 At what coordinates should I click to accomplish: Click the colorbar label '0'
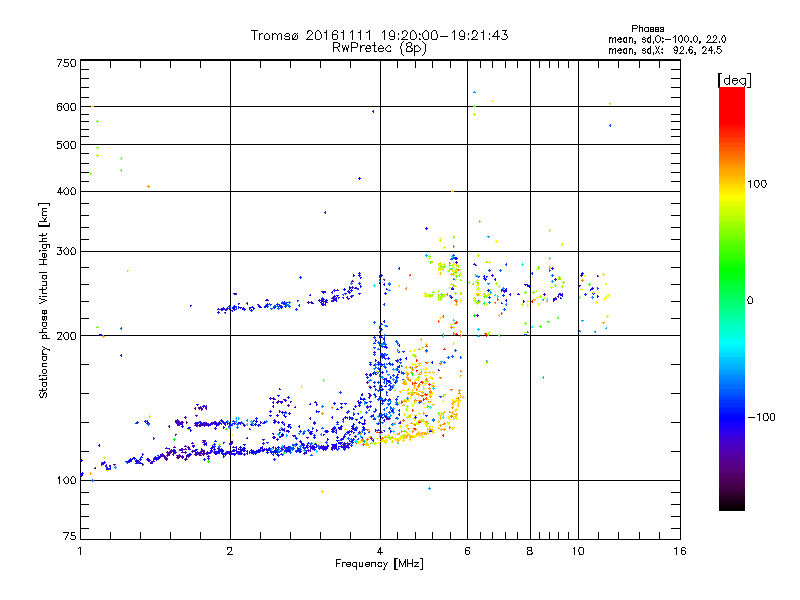pos(750,301)
